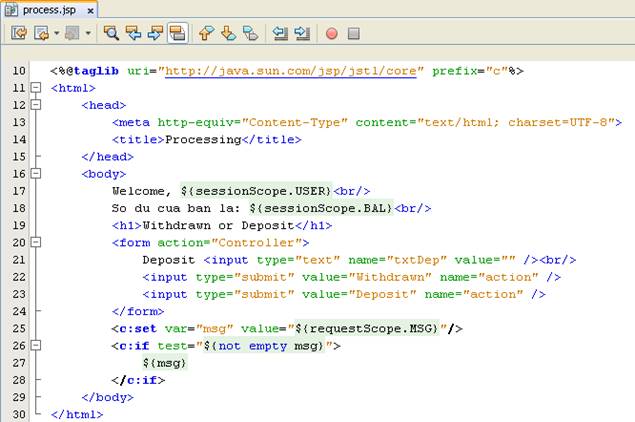Click 'charset=UTF-8' content value
The height and width of the screenshot is (422, 635).
tap(558, 122)
